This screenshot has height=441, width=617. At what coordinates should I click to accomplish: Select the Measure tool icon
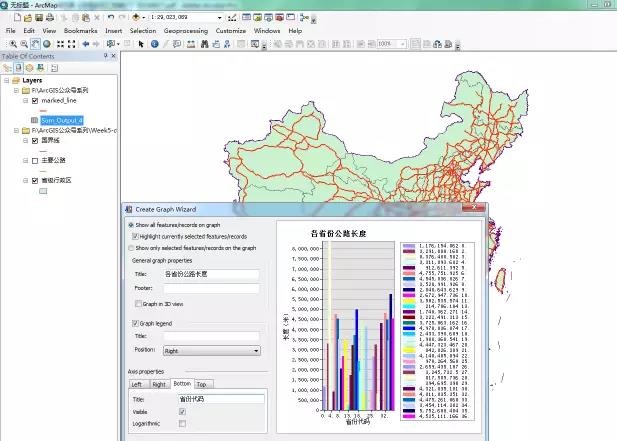click(191, 44)
